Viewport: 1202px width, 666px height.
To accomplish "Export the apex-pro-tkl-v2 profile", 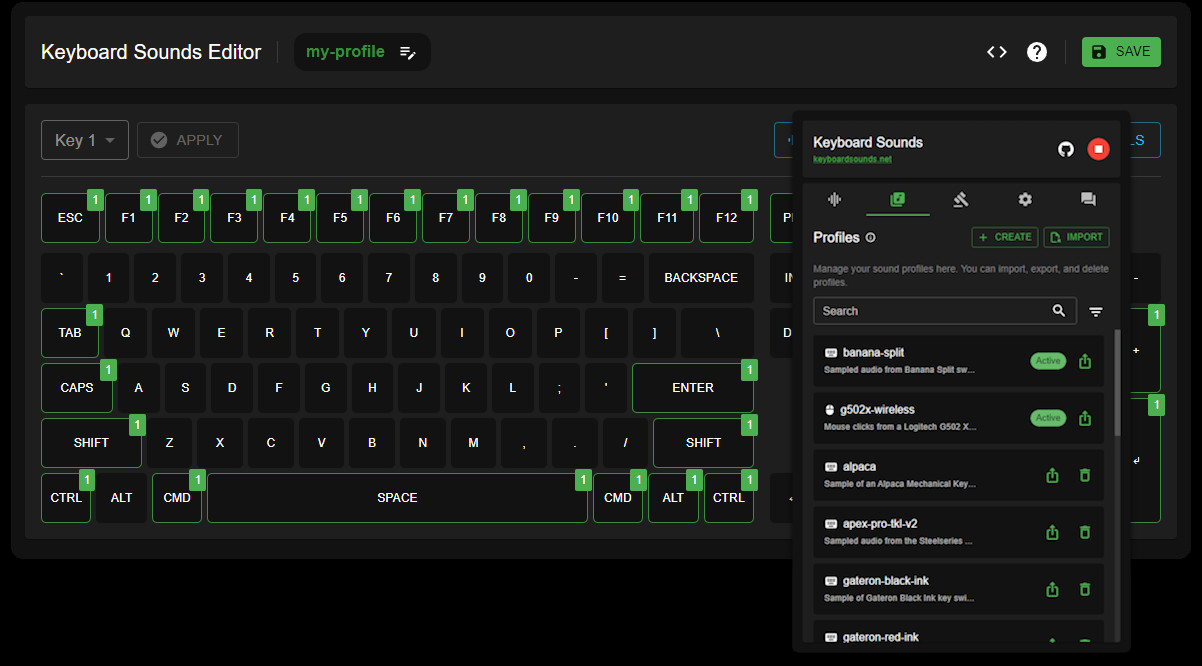I will 1052,532.
